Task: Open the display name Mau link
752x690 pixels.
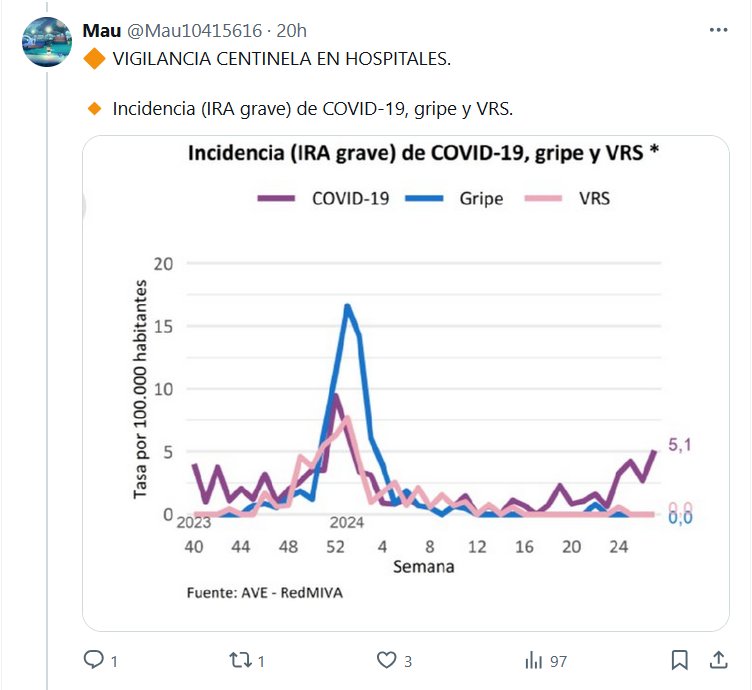Action: tap(102, 31)
